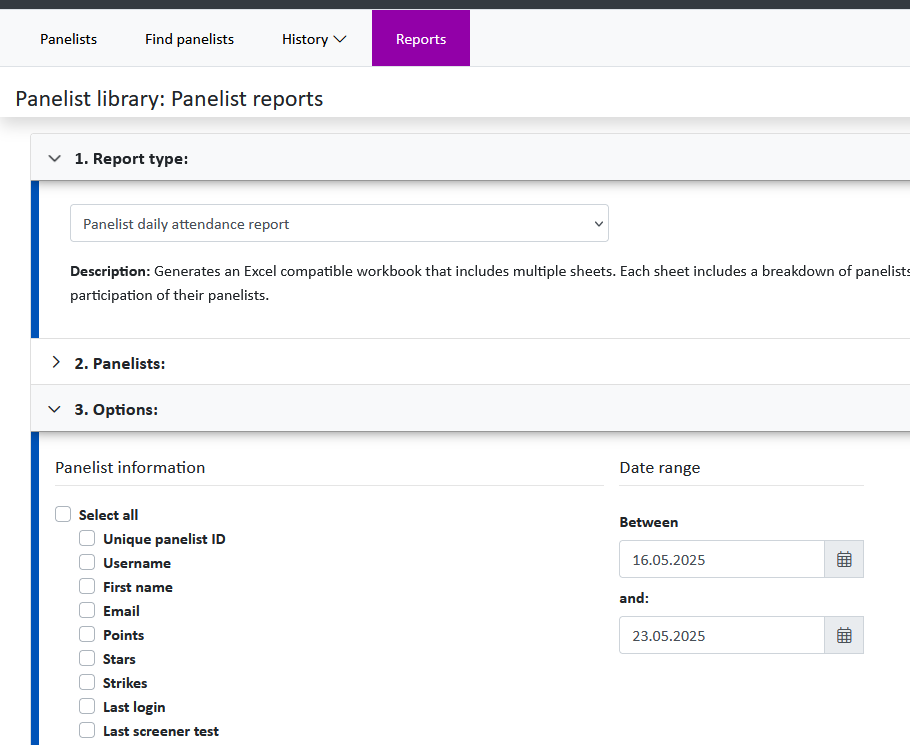Open the History dropdown menu

[314, 39]
